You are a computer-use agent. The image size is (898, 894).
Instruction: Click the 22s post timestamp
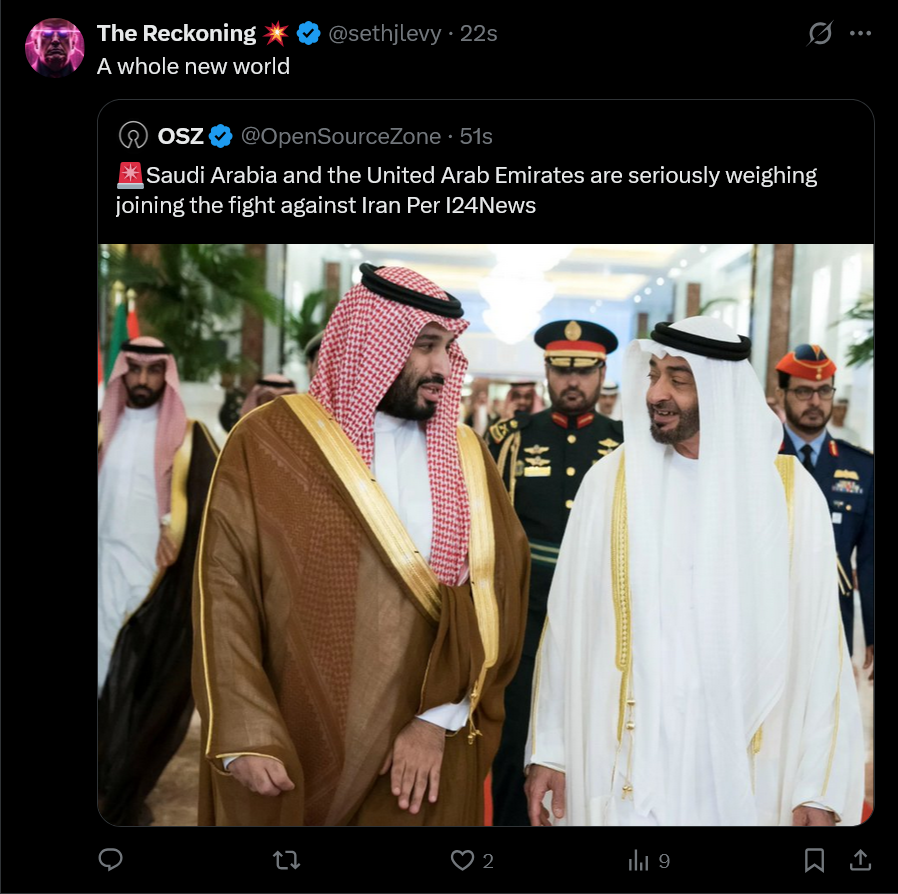click(x=478, y=34)
